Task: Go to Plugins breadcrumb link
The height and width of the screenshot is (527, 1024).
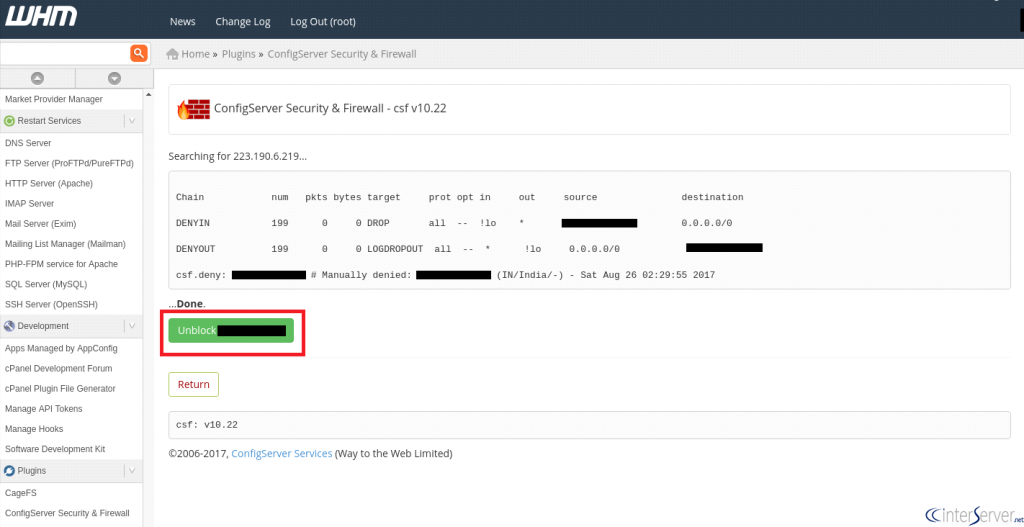Action: coord(238,54)
